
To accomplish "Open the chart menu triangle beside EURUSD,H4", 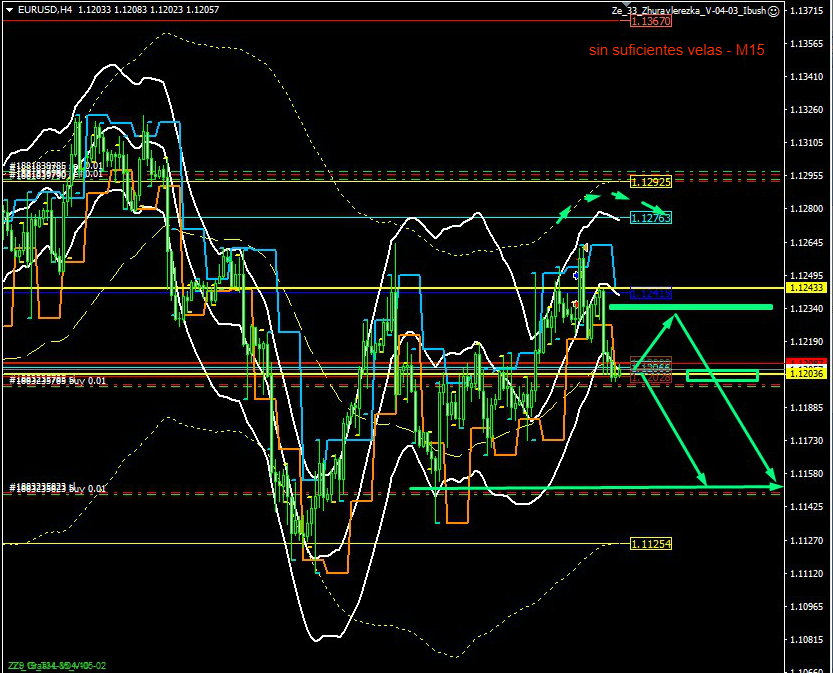I will (9, 10).
